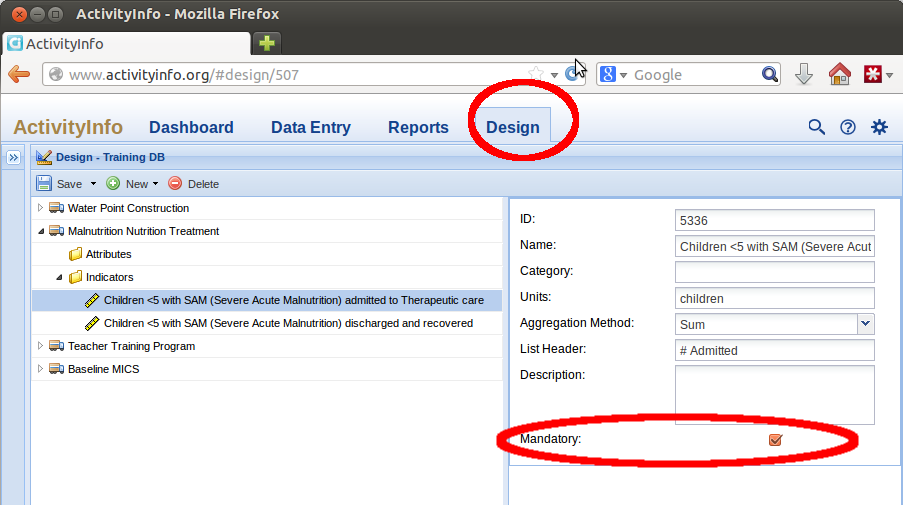Click the new tab plus button

(267, 43)
